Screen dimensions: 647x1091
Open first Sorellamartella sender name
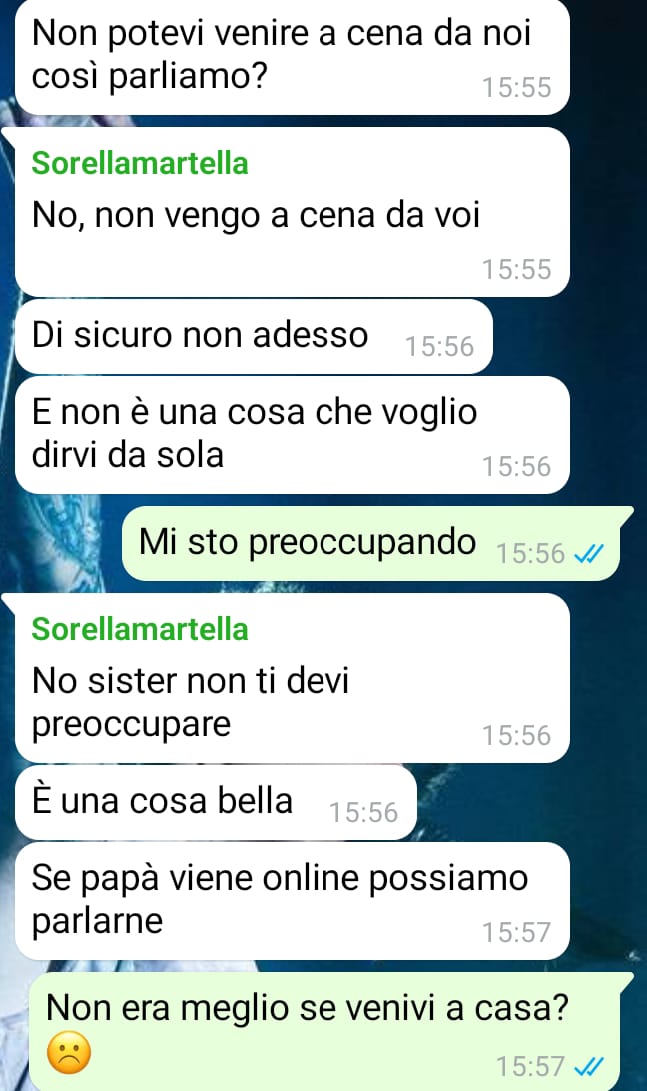click(140, 164)
